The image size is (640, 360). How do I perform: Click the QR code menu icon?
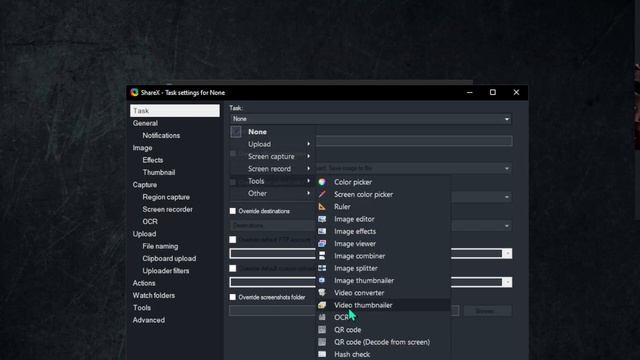[322, 329]
